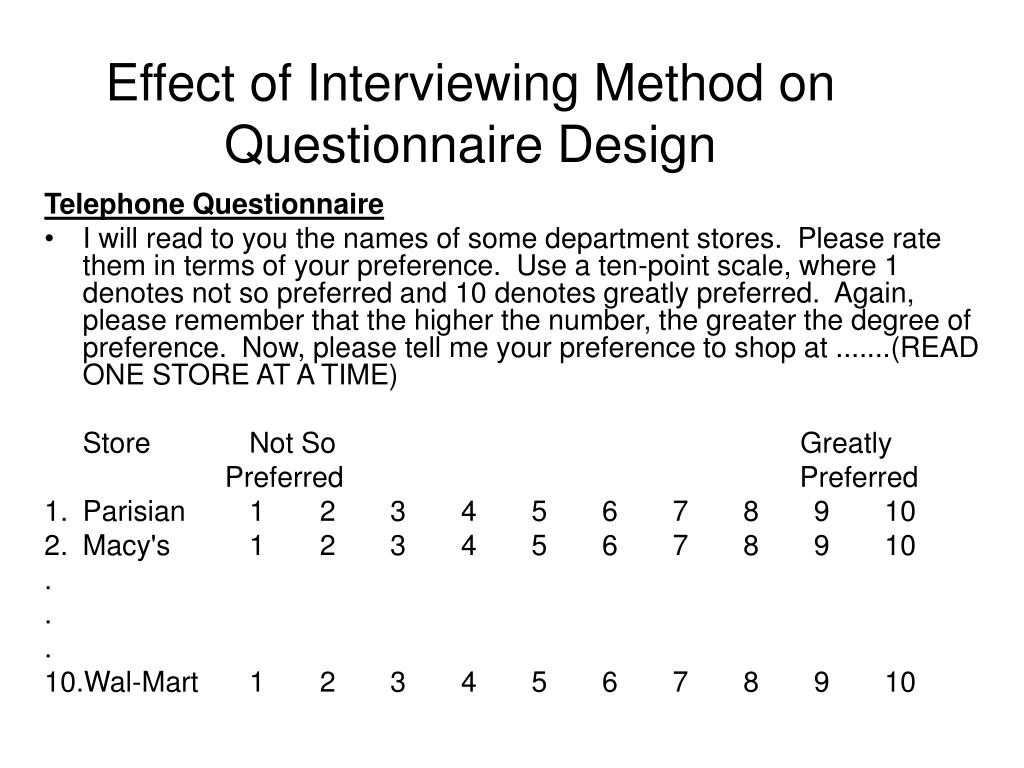Select rating 4 for Wal-Mart
Image resolution: width=1024 pixels, height=768 pixels.
[468, 682]
